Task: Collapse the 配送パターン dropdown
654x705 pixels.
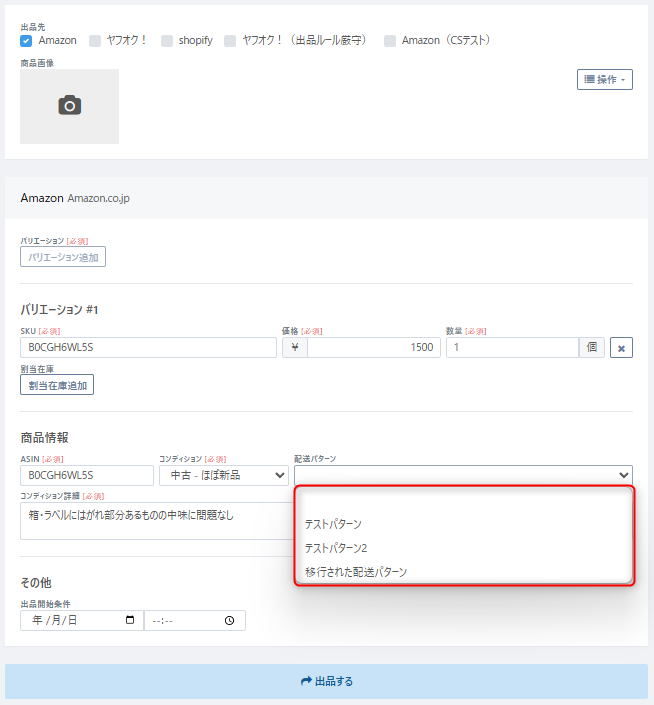Action: tap(463, 475)
